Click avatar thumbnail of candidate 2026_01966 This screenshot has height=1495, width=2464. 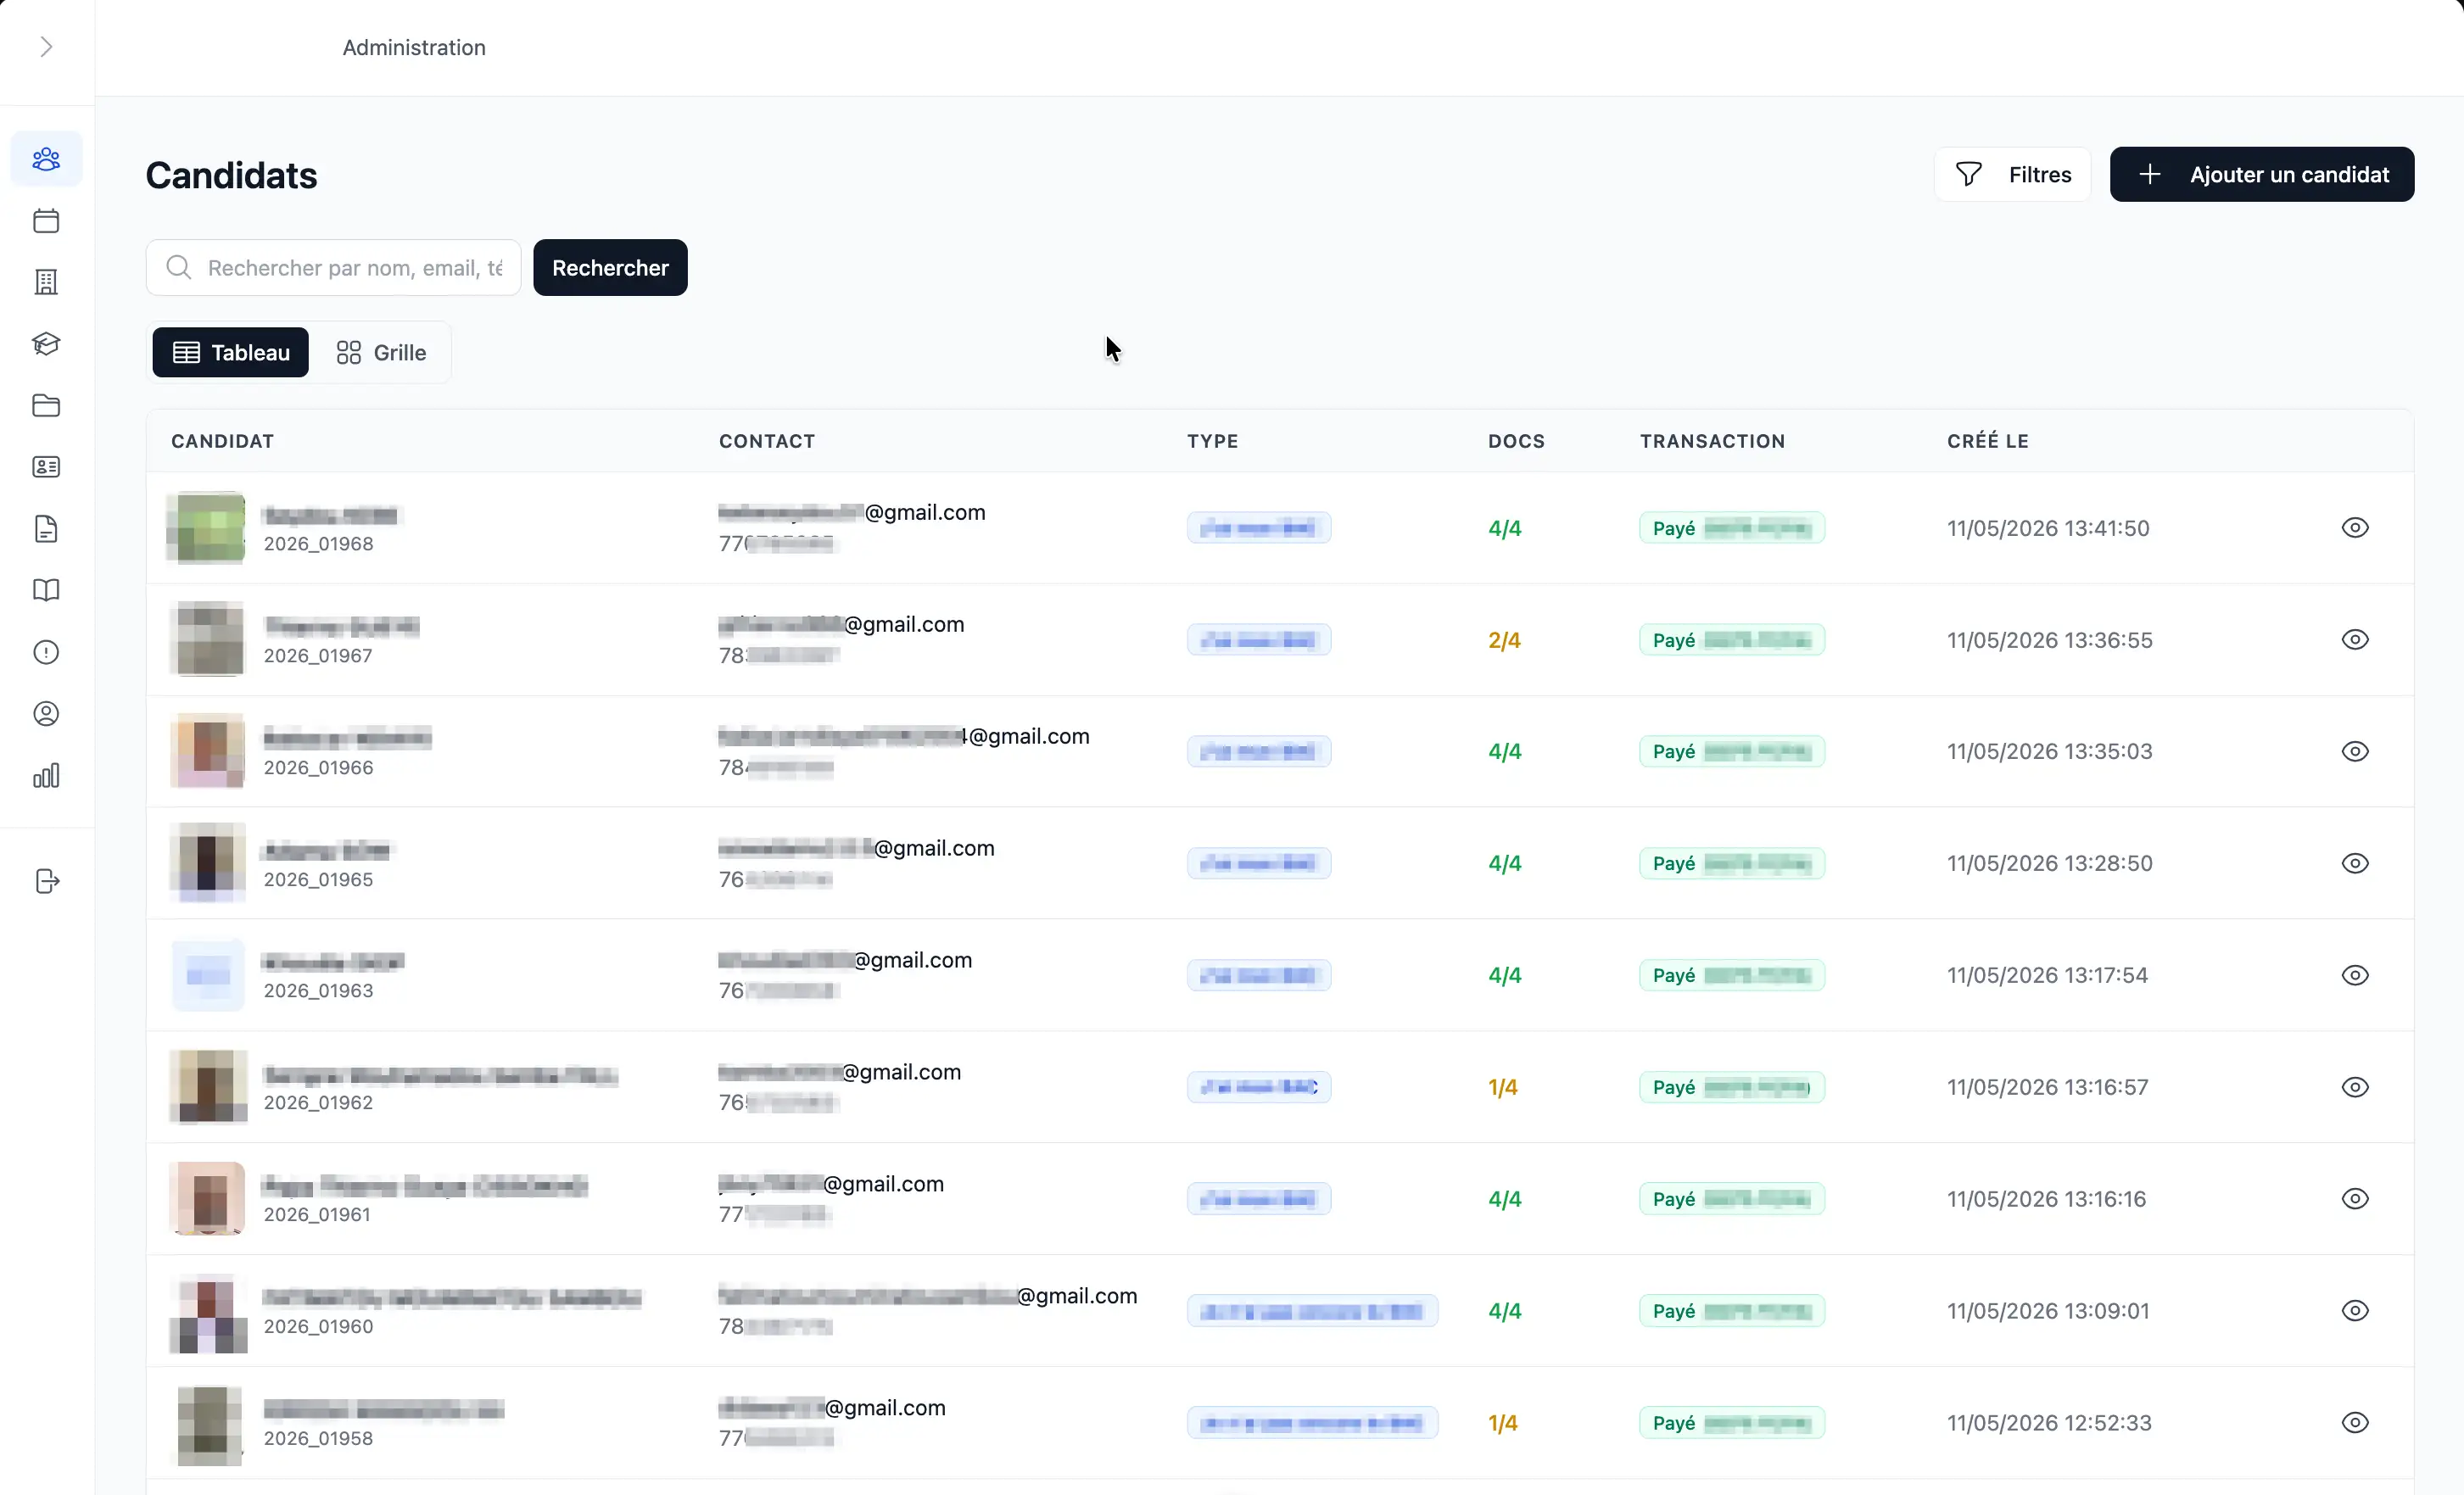tap(207, 752)
